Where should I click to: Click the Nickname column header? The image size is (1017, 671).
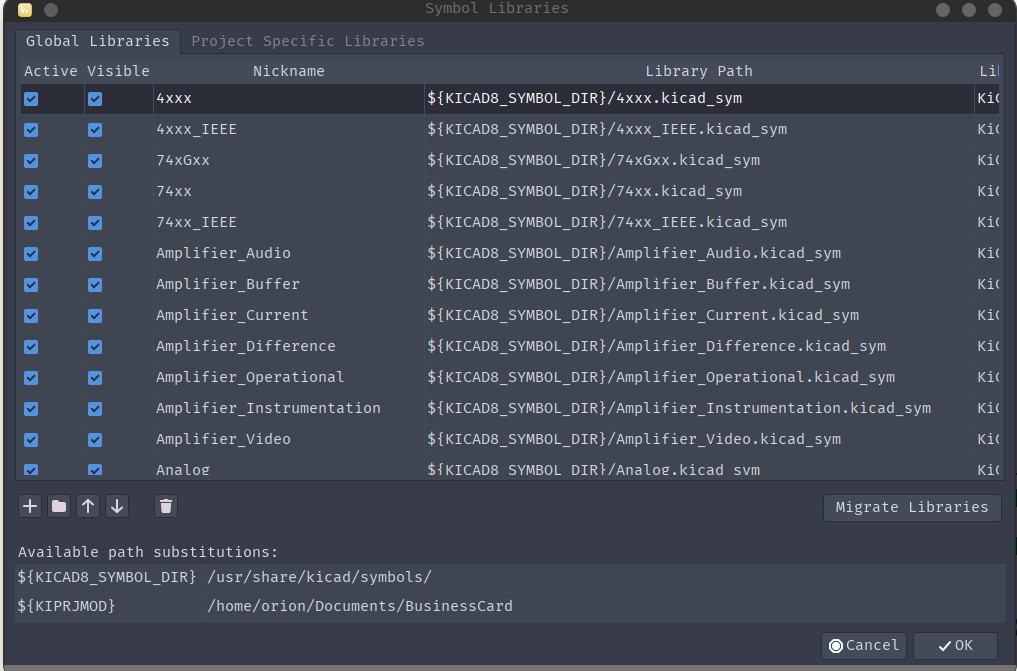288,71
